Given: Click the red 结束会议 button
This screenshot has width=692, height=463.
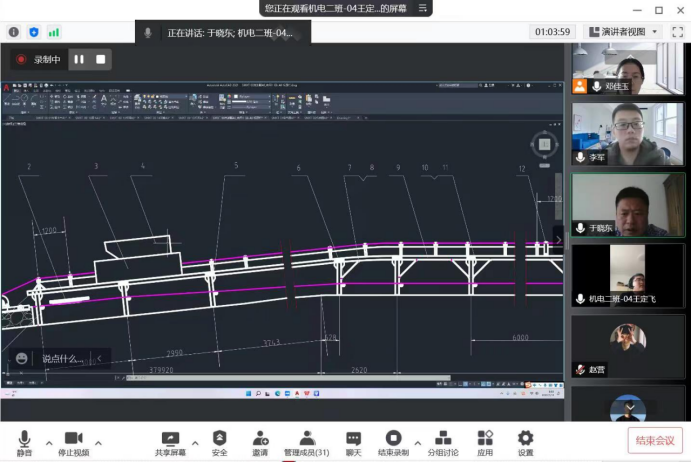Looking at the screenshot, I should click(657, 440).
